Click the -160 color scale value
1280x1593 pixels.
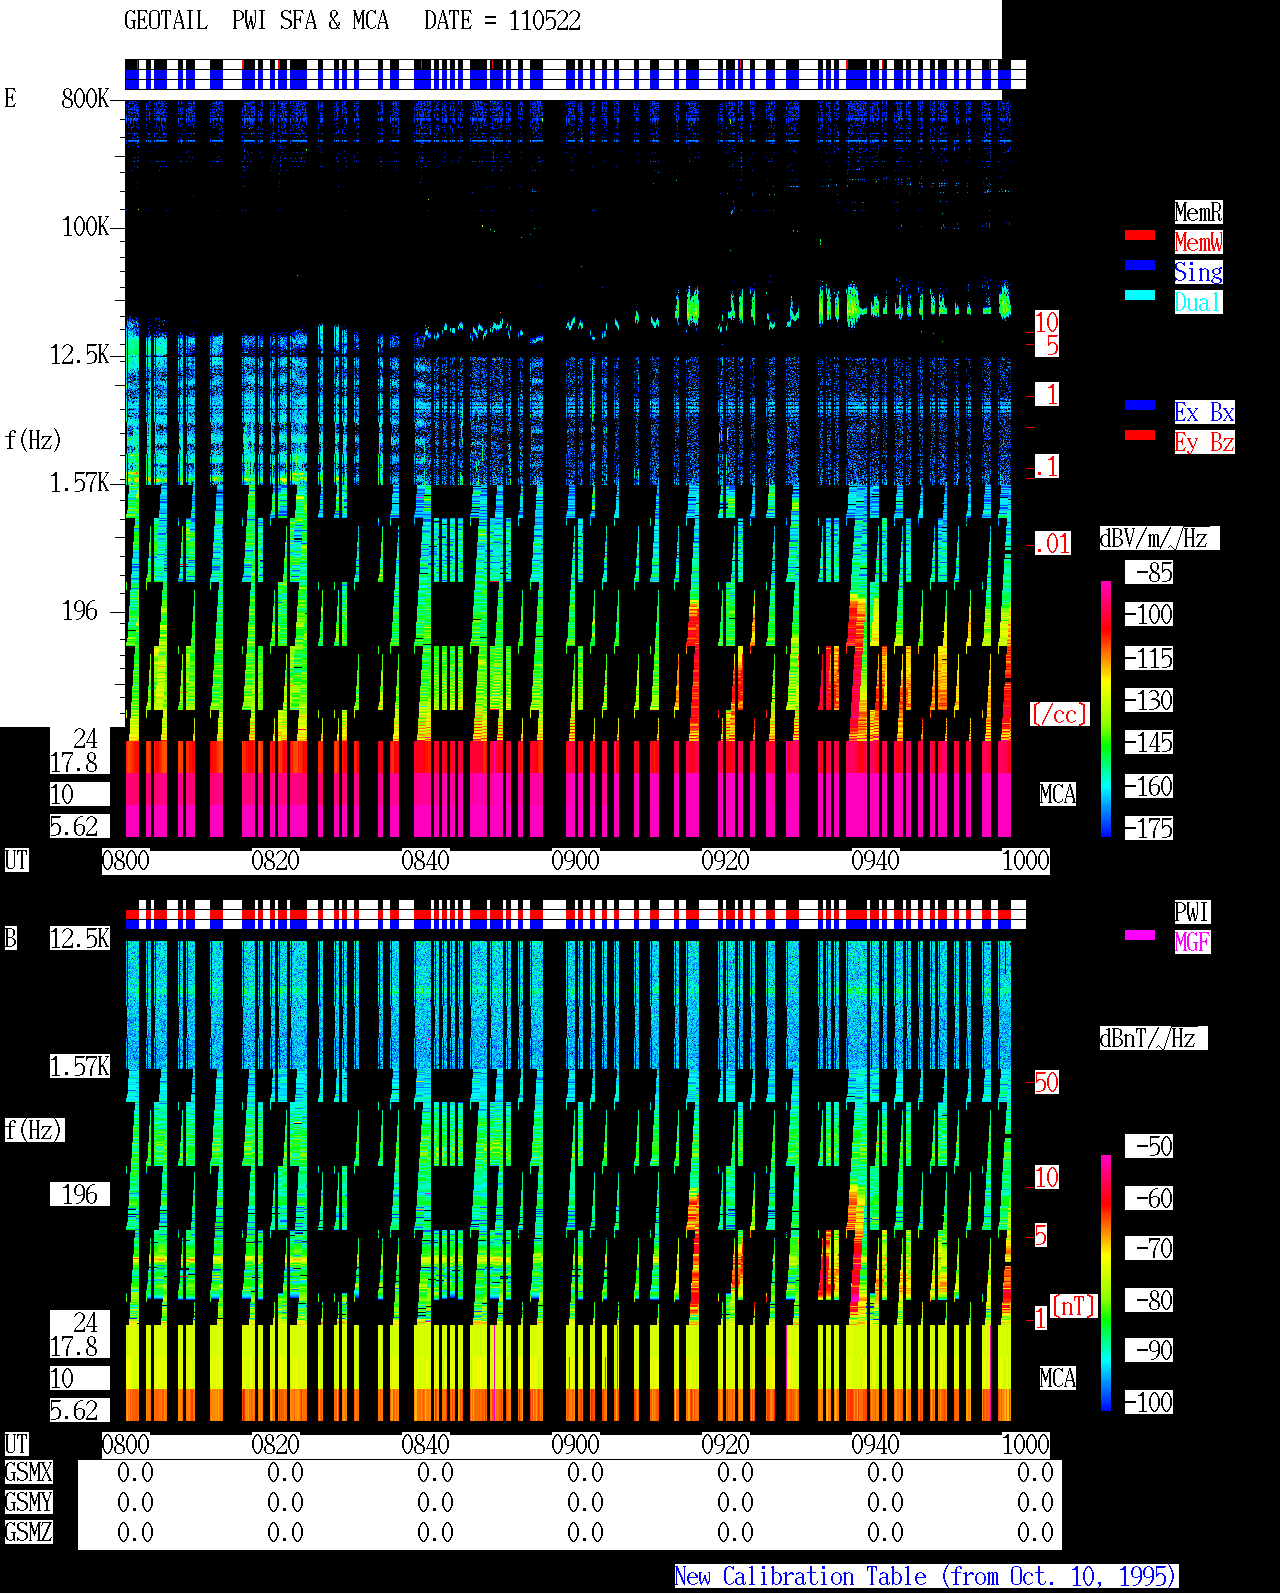(x=1149, y=786)
